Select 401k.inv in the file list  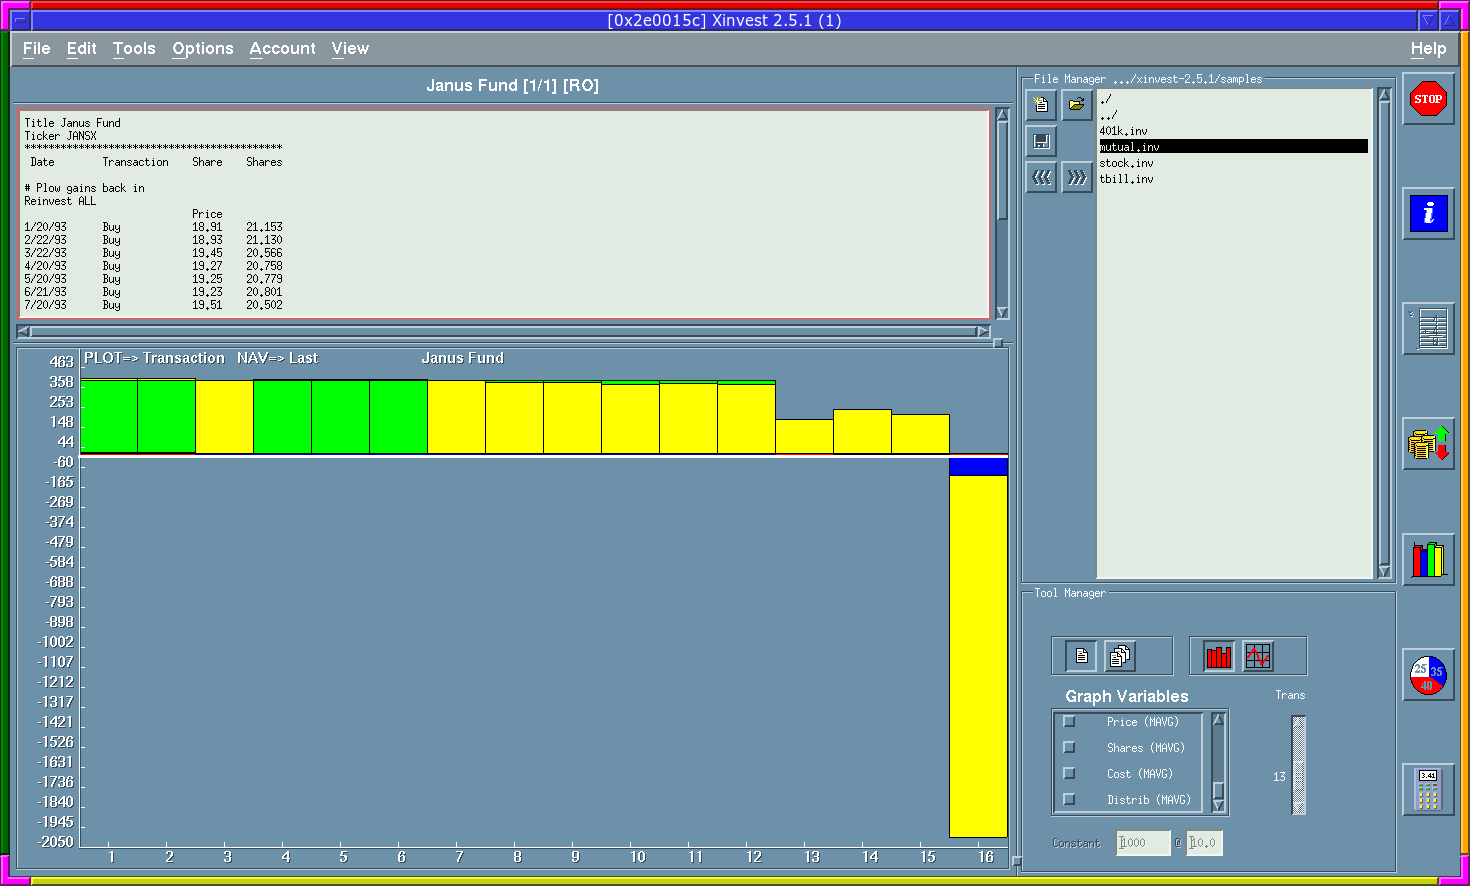pos(1233,131)
